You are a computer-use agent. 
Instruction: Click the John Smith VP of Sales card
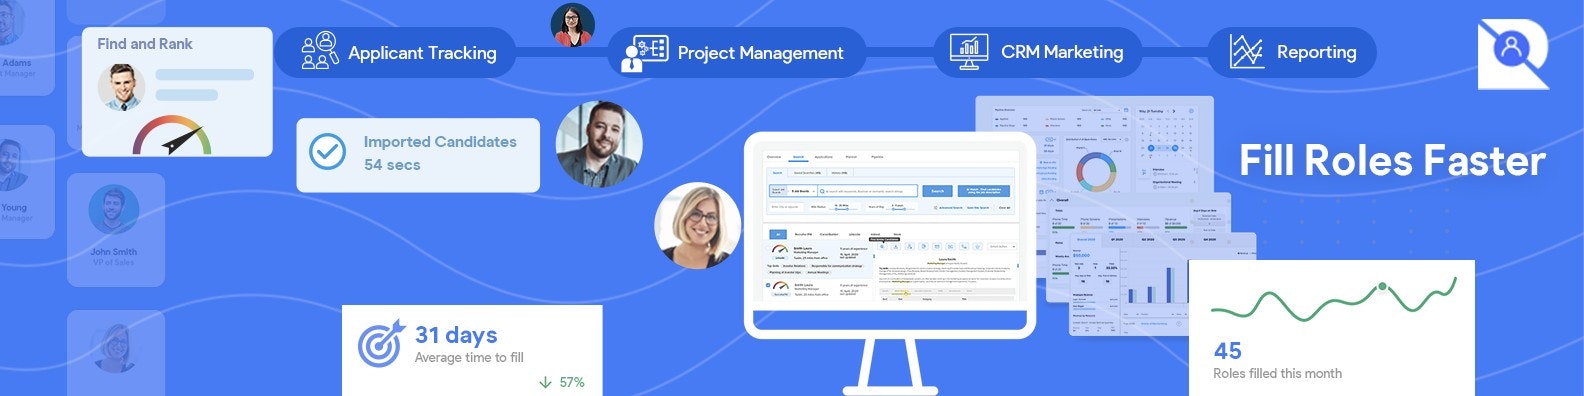pos(115,230)
